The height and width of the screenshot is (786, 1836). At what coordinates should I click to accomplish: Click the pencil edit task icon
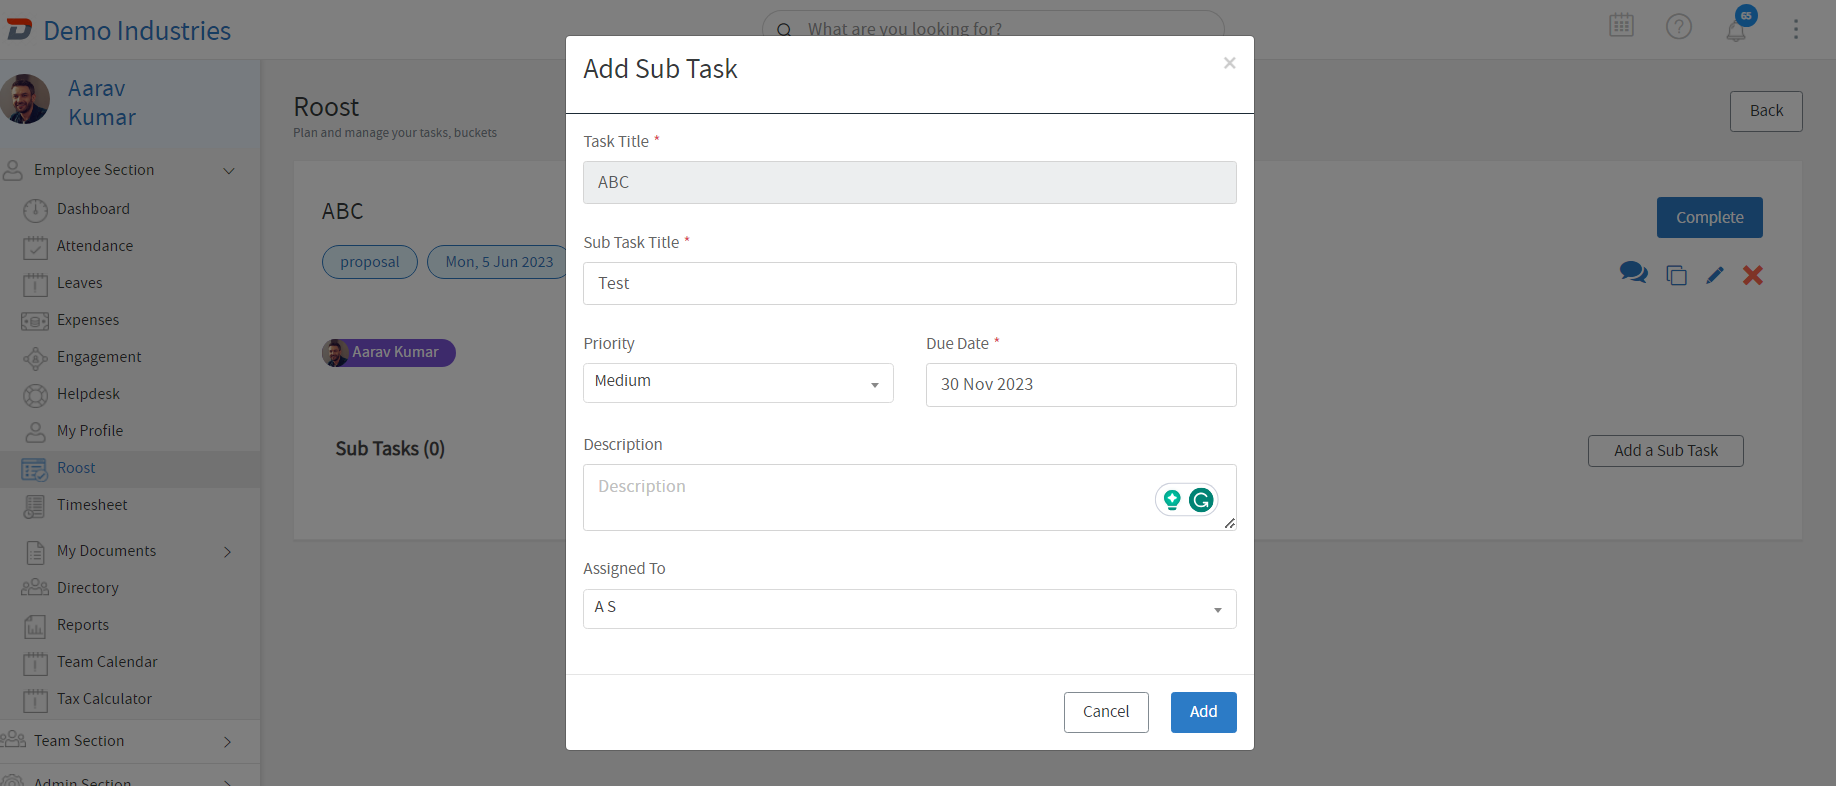click(x=1715, y=275)
